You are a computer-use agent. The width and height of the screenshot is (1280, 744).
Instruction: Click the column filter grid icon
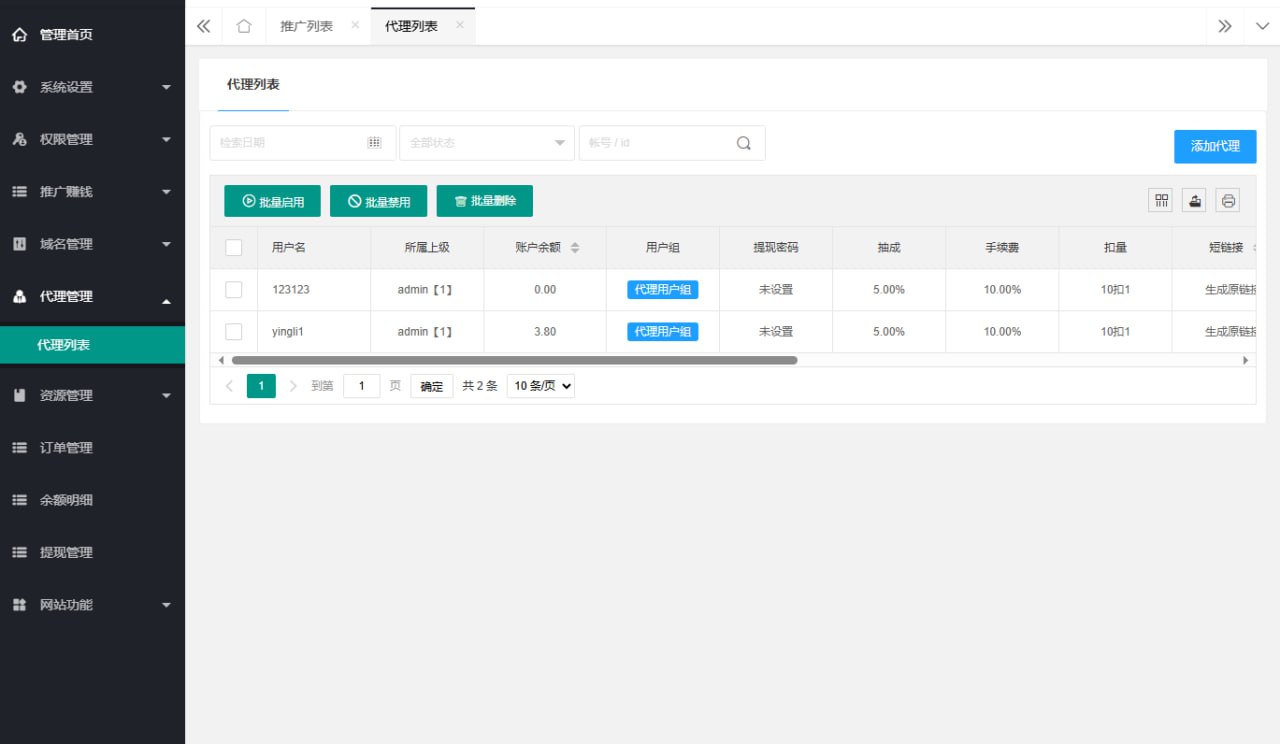click(1161, 200)
